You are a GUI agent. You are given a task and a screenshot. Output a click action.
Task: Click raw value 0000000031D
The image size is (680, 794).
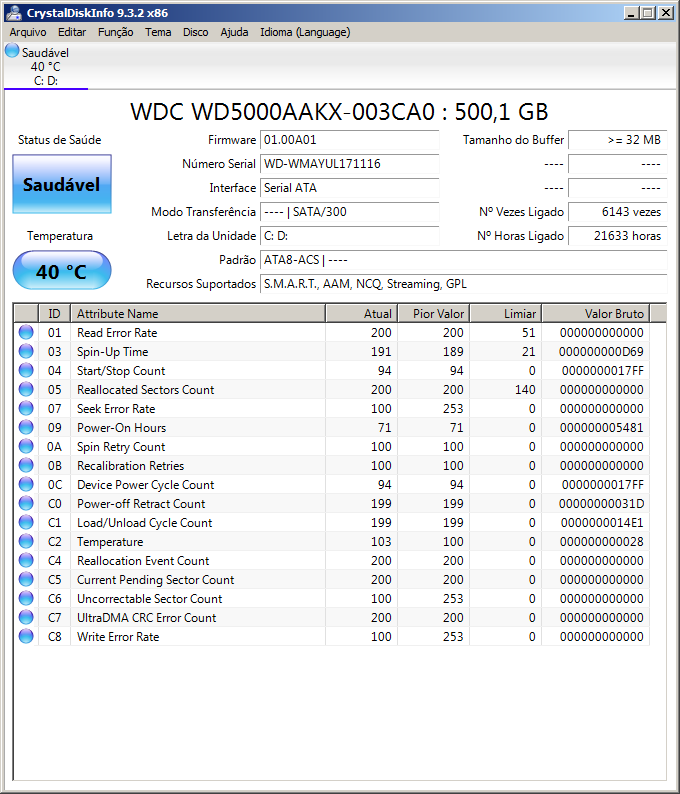pyautogui.click(x=601, y=504)
